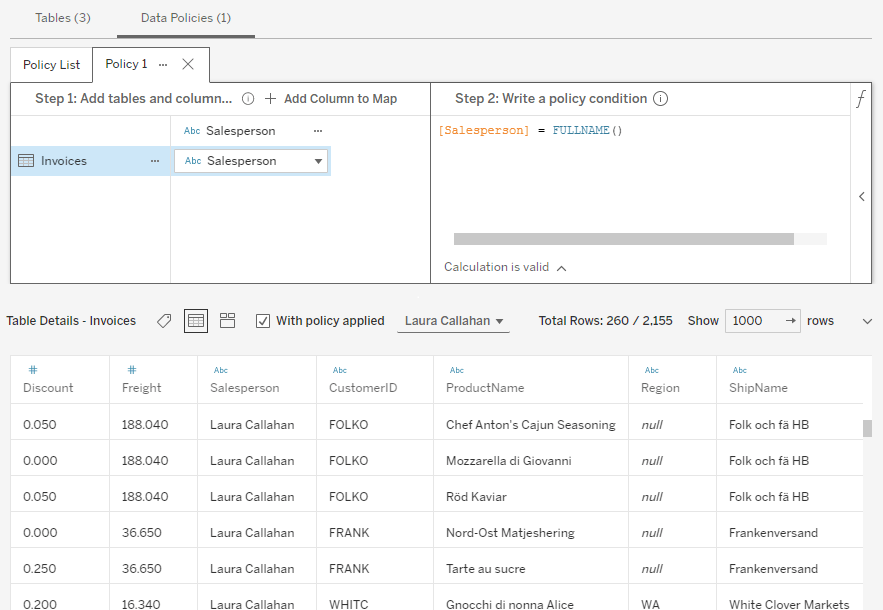
Task: Open the Laura Callahan user preview dropdown
Action: click(453, 321)
